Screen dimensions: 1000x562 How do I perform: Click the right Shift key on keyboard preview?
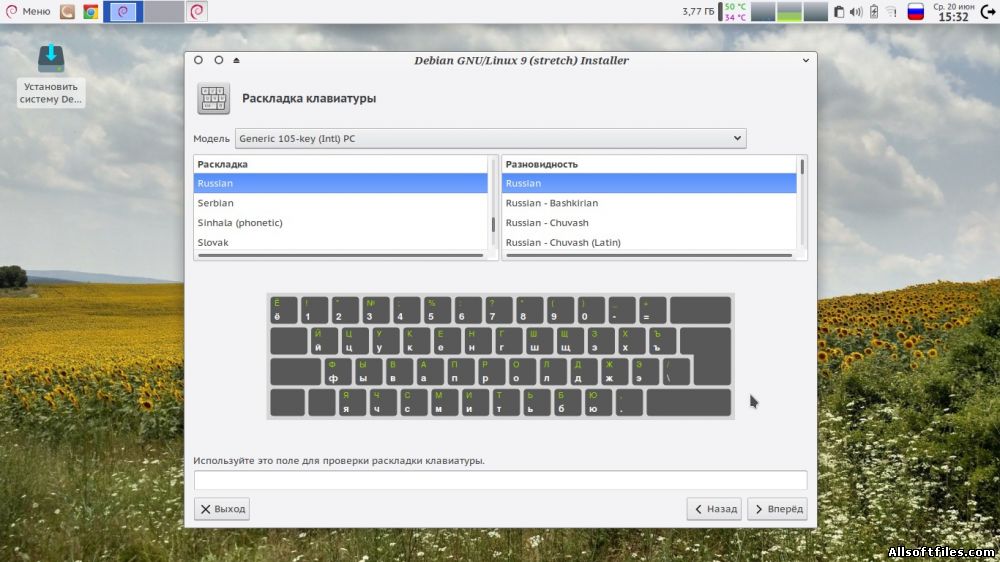pyautogui.click(x=689, y=403)
